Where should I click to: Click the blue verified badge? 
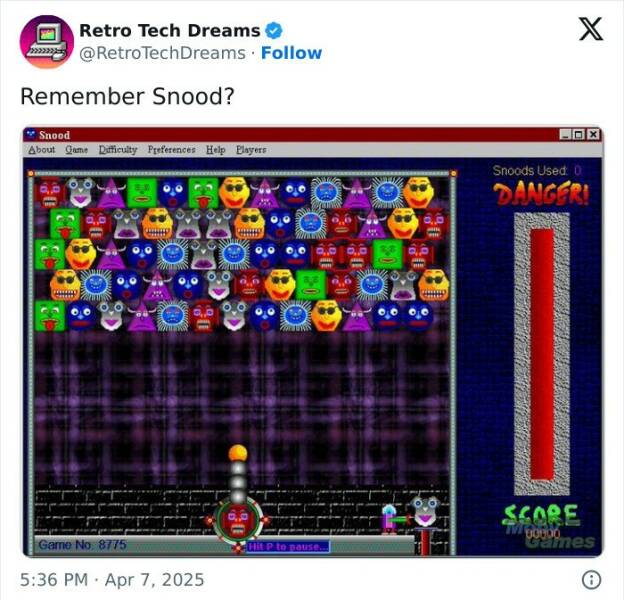[274, 31]
